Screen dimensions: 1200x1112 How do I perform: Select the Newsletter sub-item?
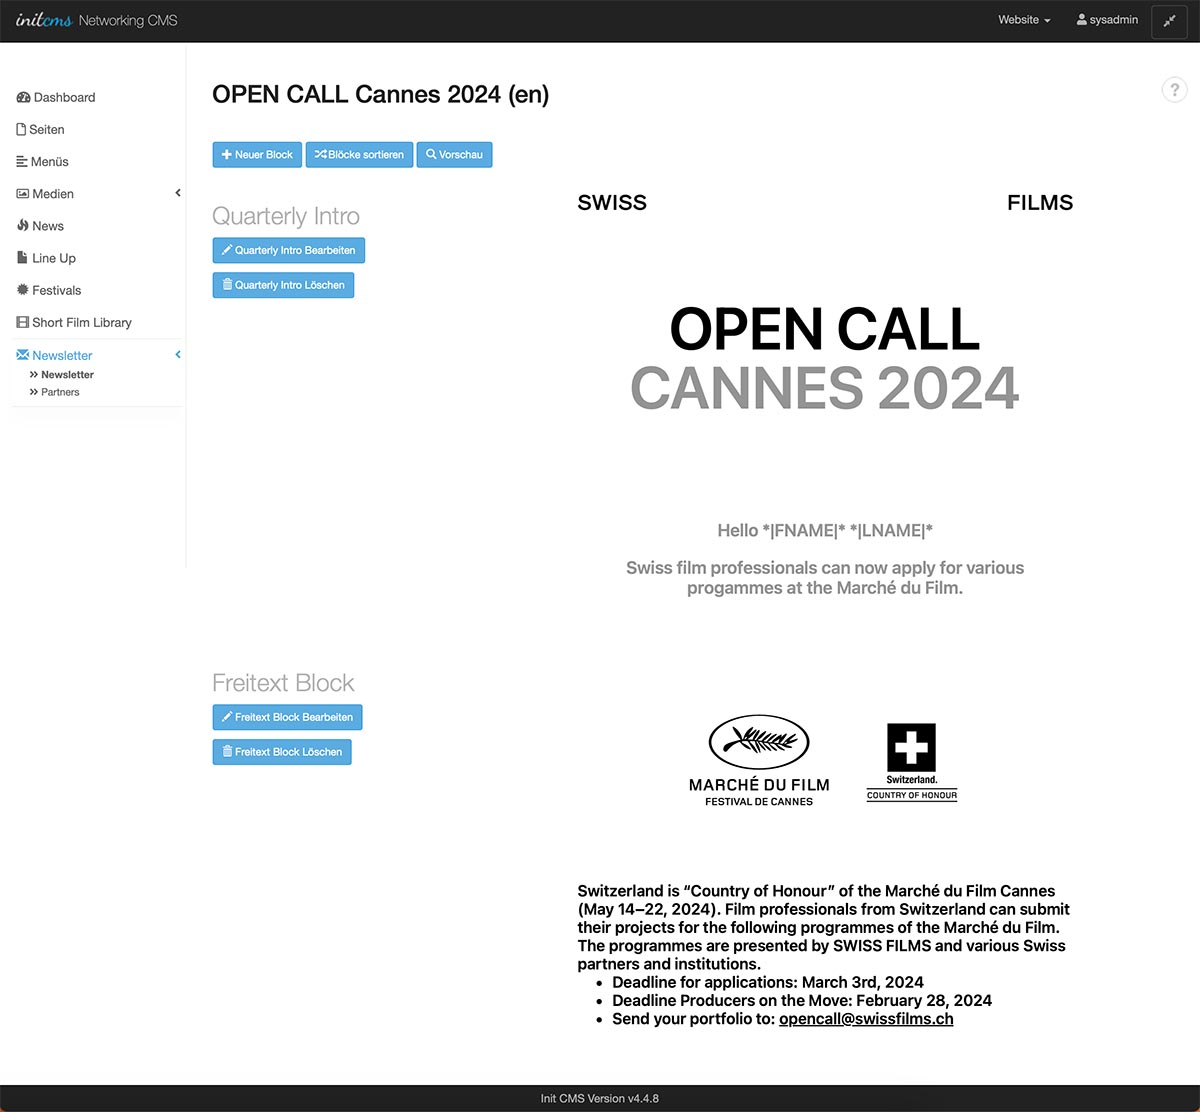click(x=67, y=375)
